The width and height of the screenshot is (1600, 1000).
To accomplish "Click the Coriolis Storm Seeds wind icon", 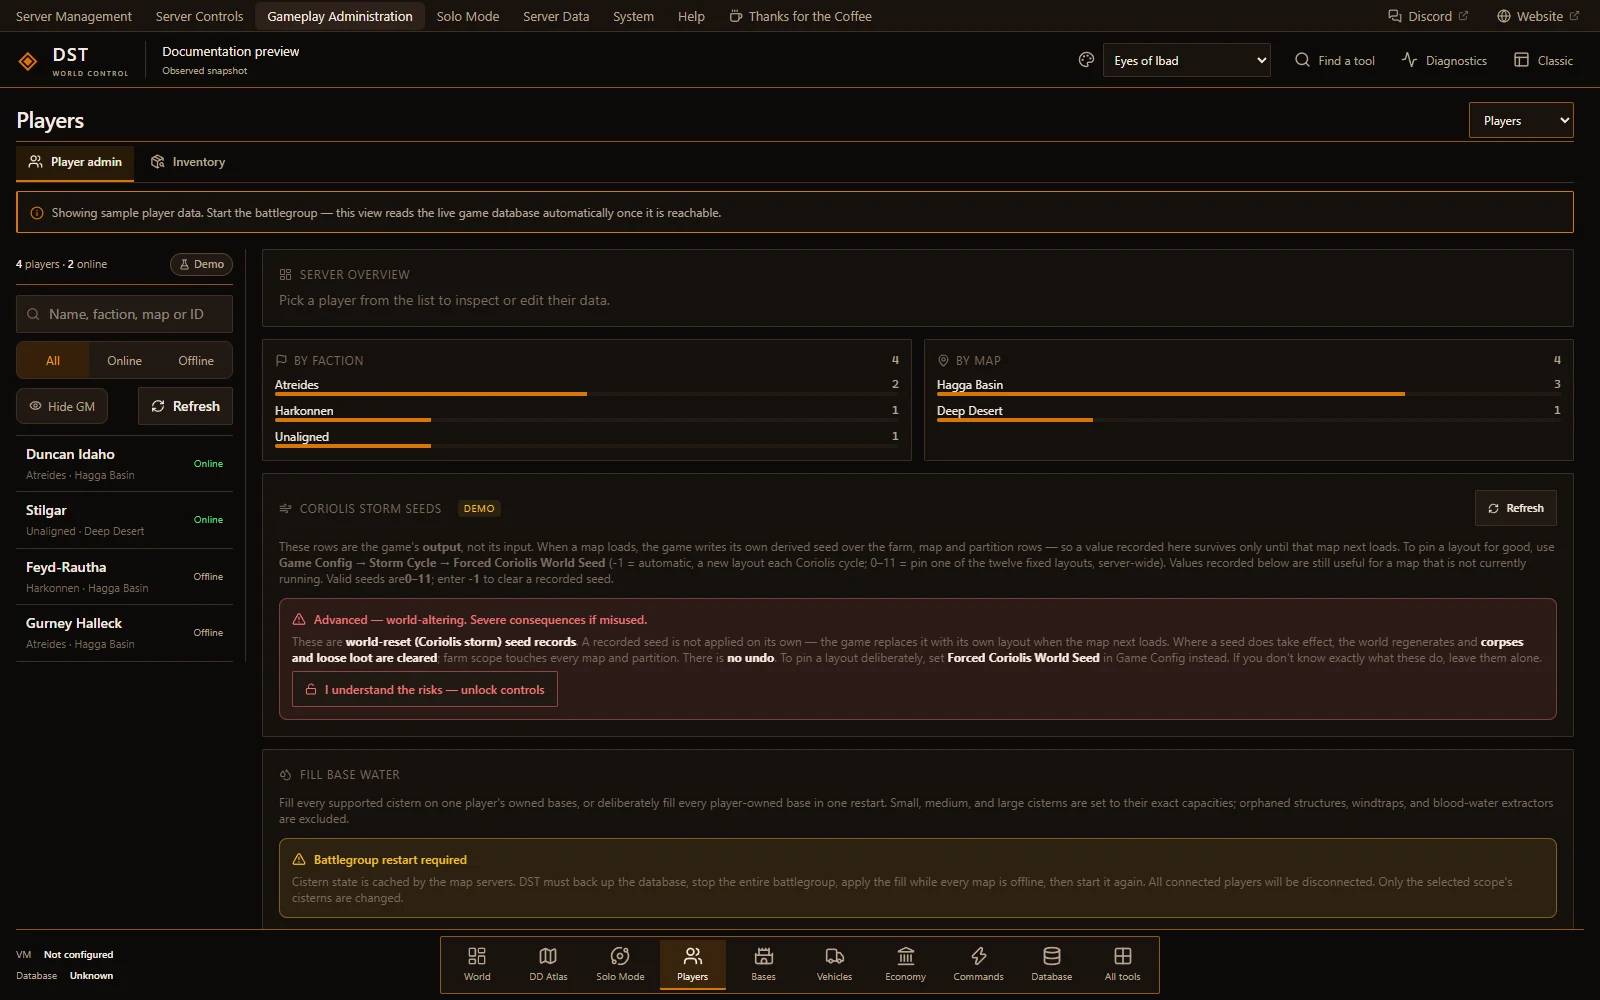I will coord(285,508).
